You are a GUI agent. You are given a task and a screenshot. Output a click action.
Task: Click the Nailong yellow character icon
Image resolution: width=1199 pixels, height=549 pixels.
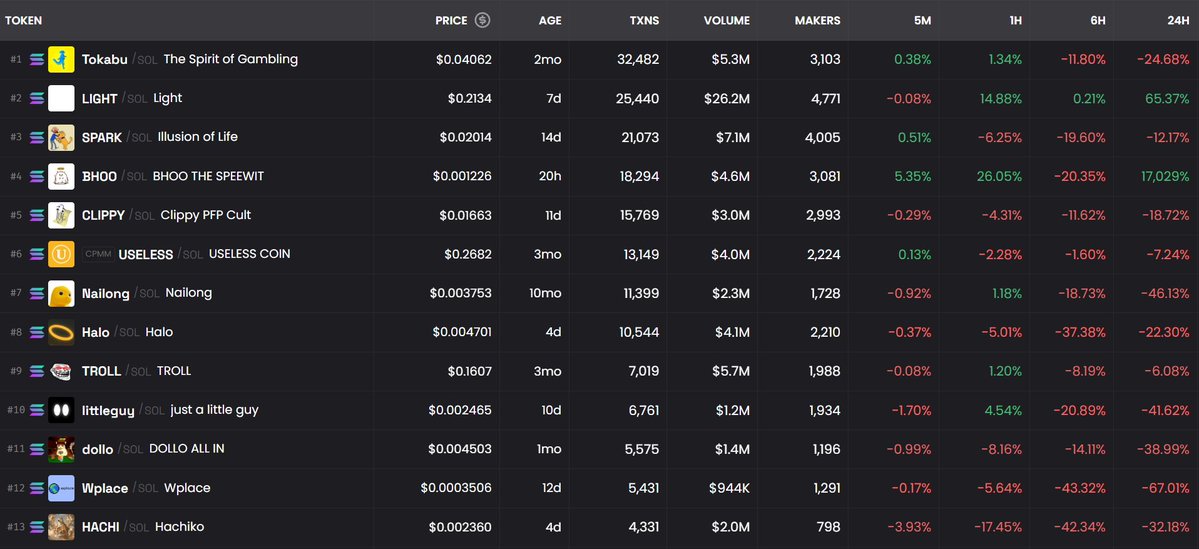(x=61, y=293)
